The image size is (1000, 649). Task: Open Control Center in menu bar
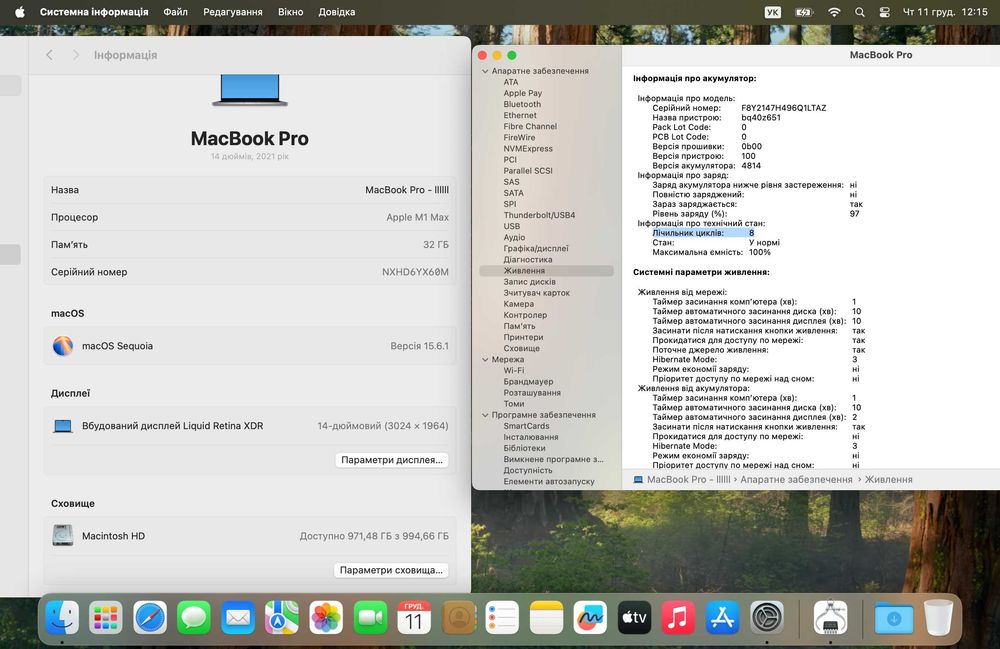[885, 12]
